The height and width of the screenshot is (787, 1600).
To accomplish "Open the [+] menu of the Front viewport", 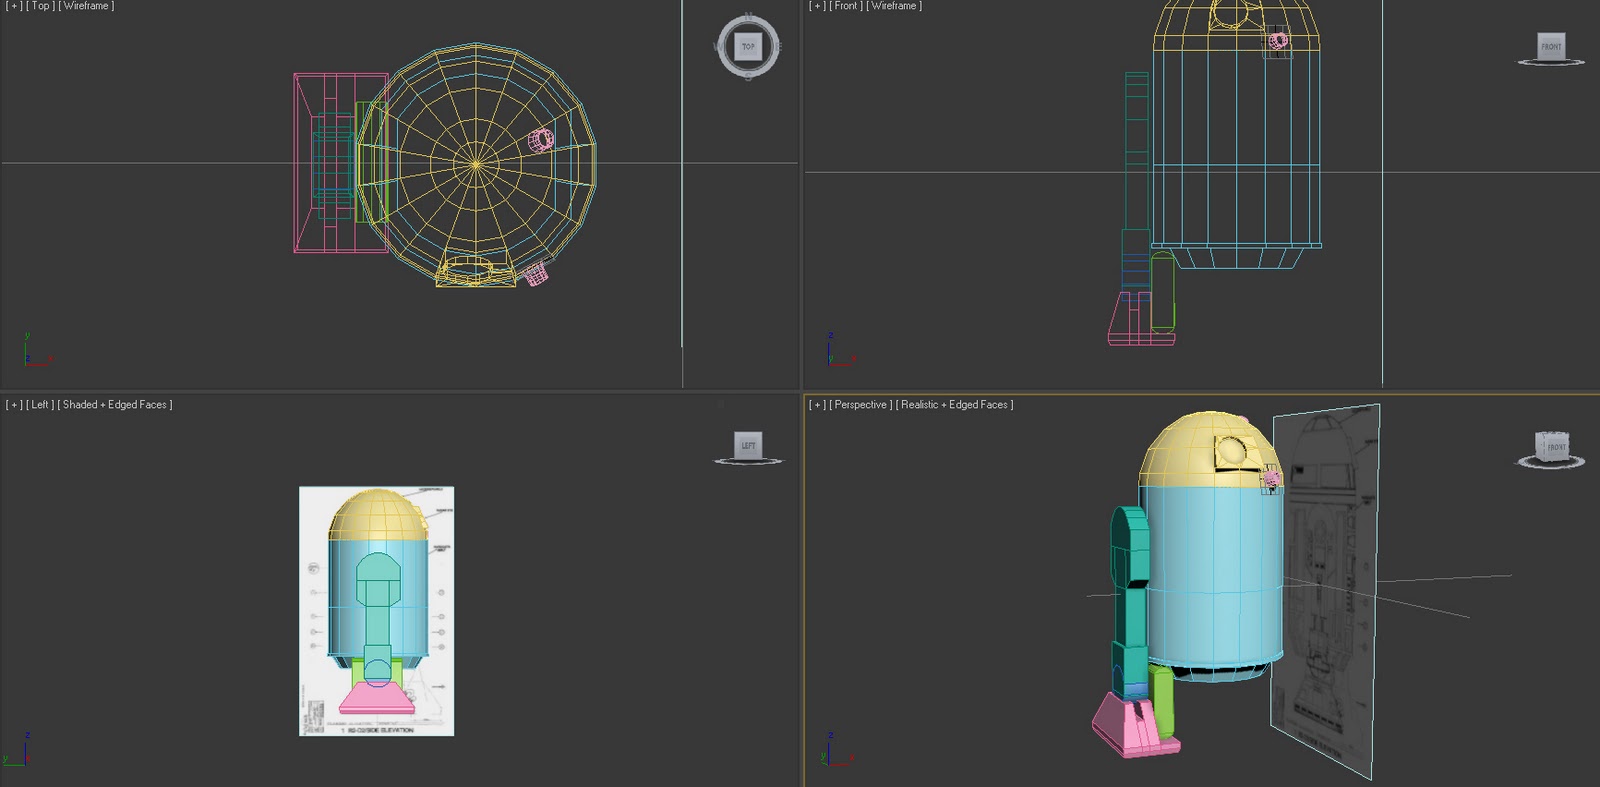I will coord(818,6).
